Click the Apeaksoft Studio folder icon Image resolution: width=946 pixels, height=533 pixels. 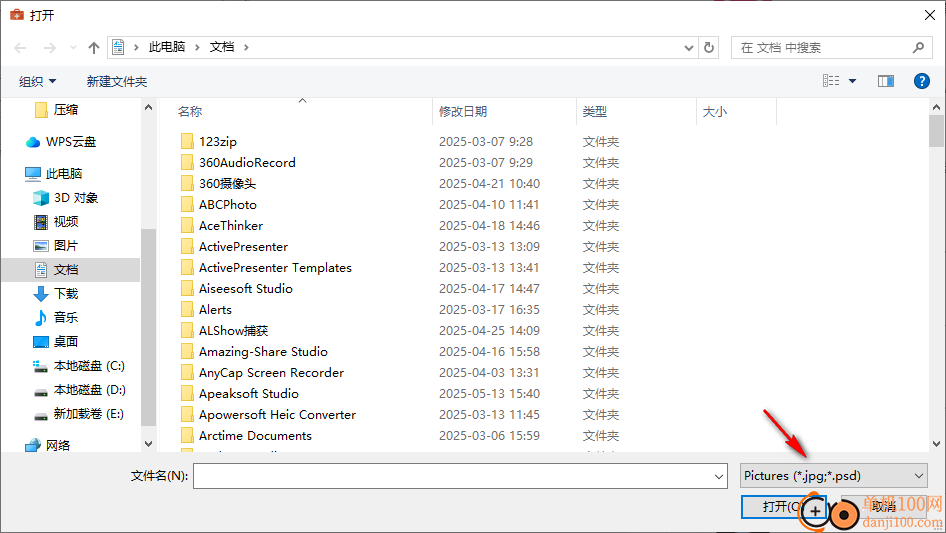187,394
